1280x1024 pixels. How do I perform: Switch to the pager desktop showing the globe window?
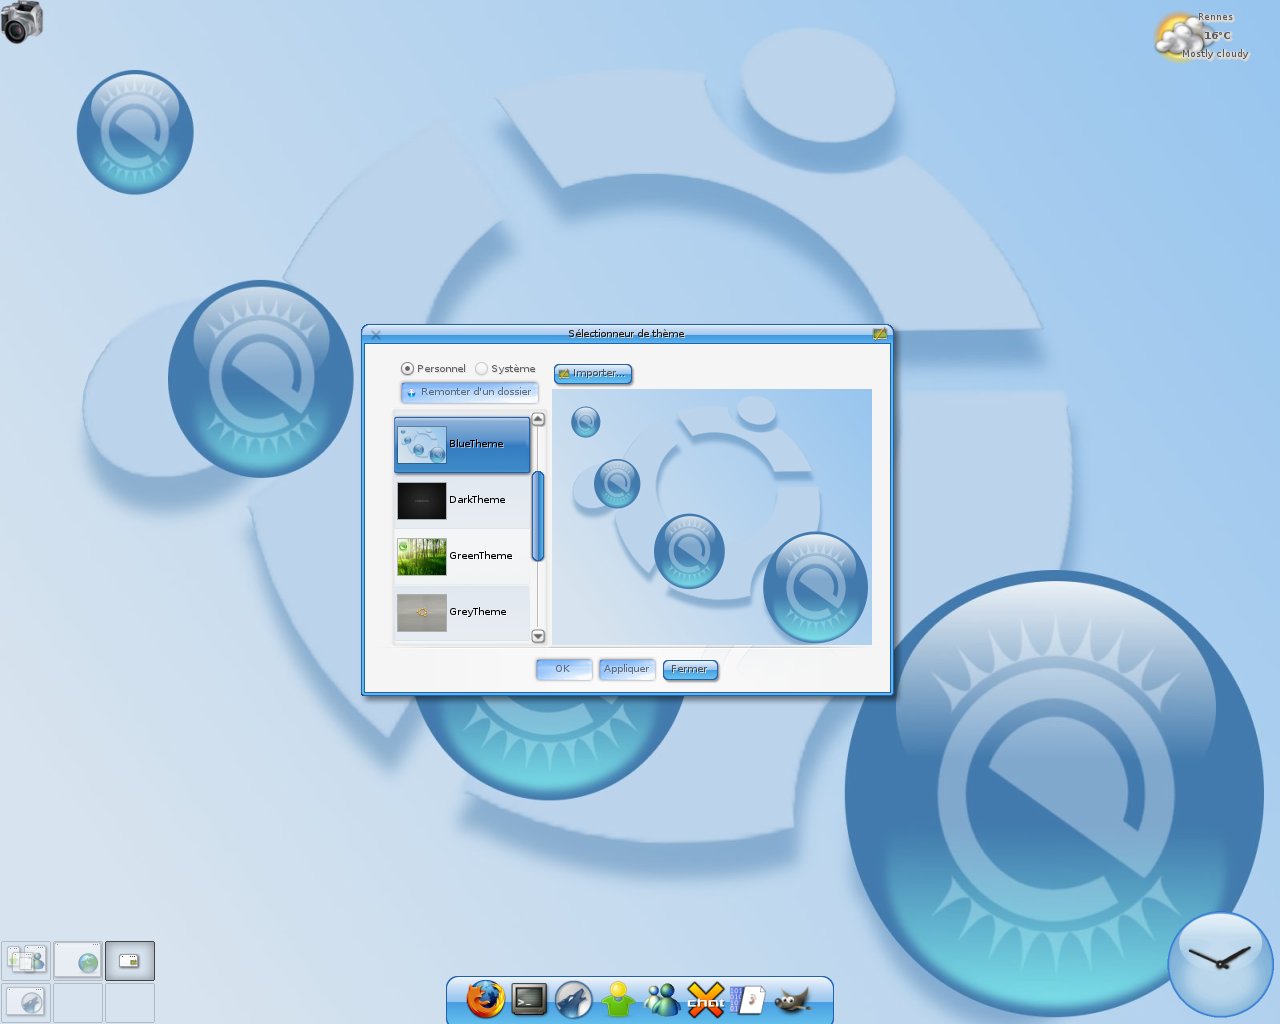point(78,960)
